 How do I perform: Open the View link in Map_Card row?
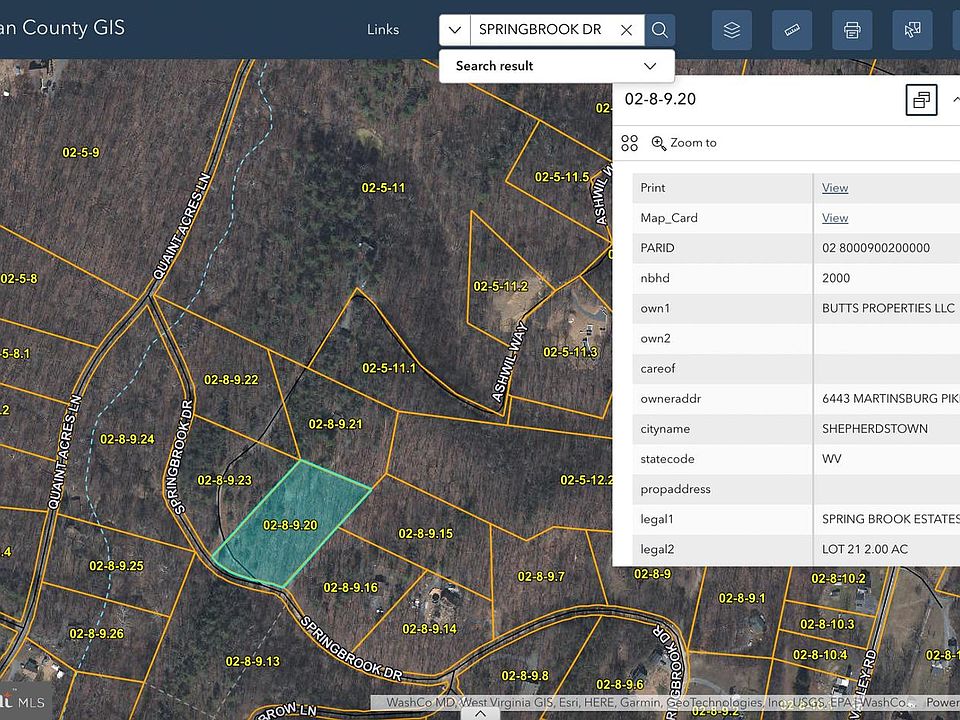point(835,218)
